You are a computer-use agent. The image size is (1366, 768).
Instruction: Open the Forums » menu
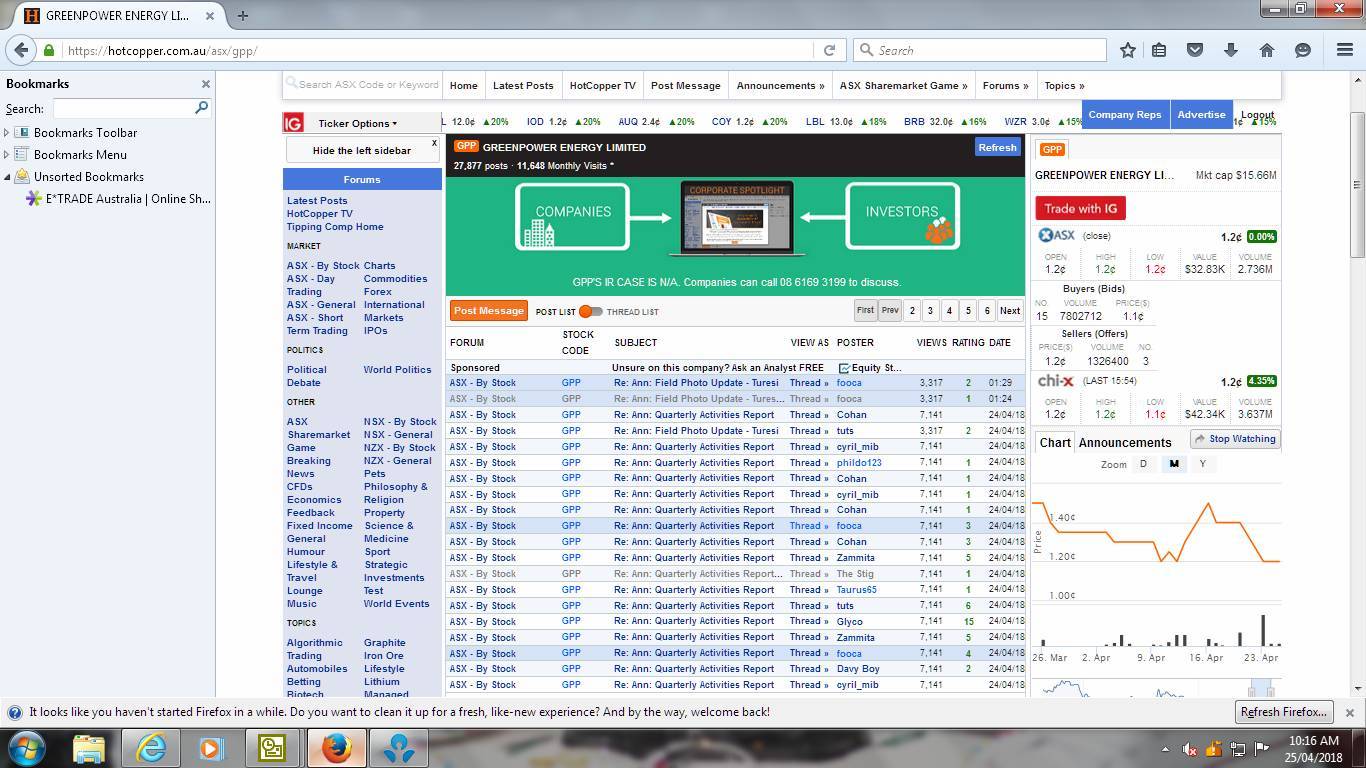click(1005, 85)
